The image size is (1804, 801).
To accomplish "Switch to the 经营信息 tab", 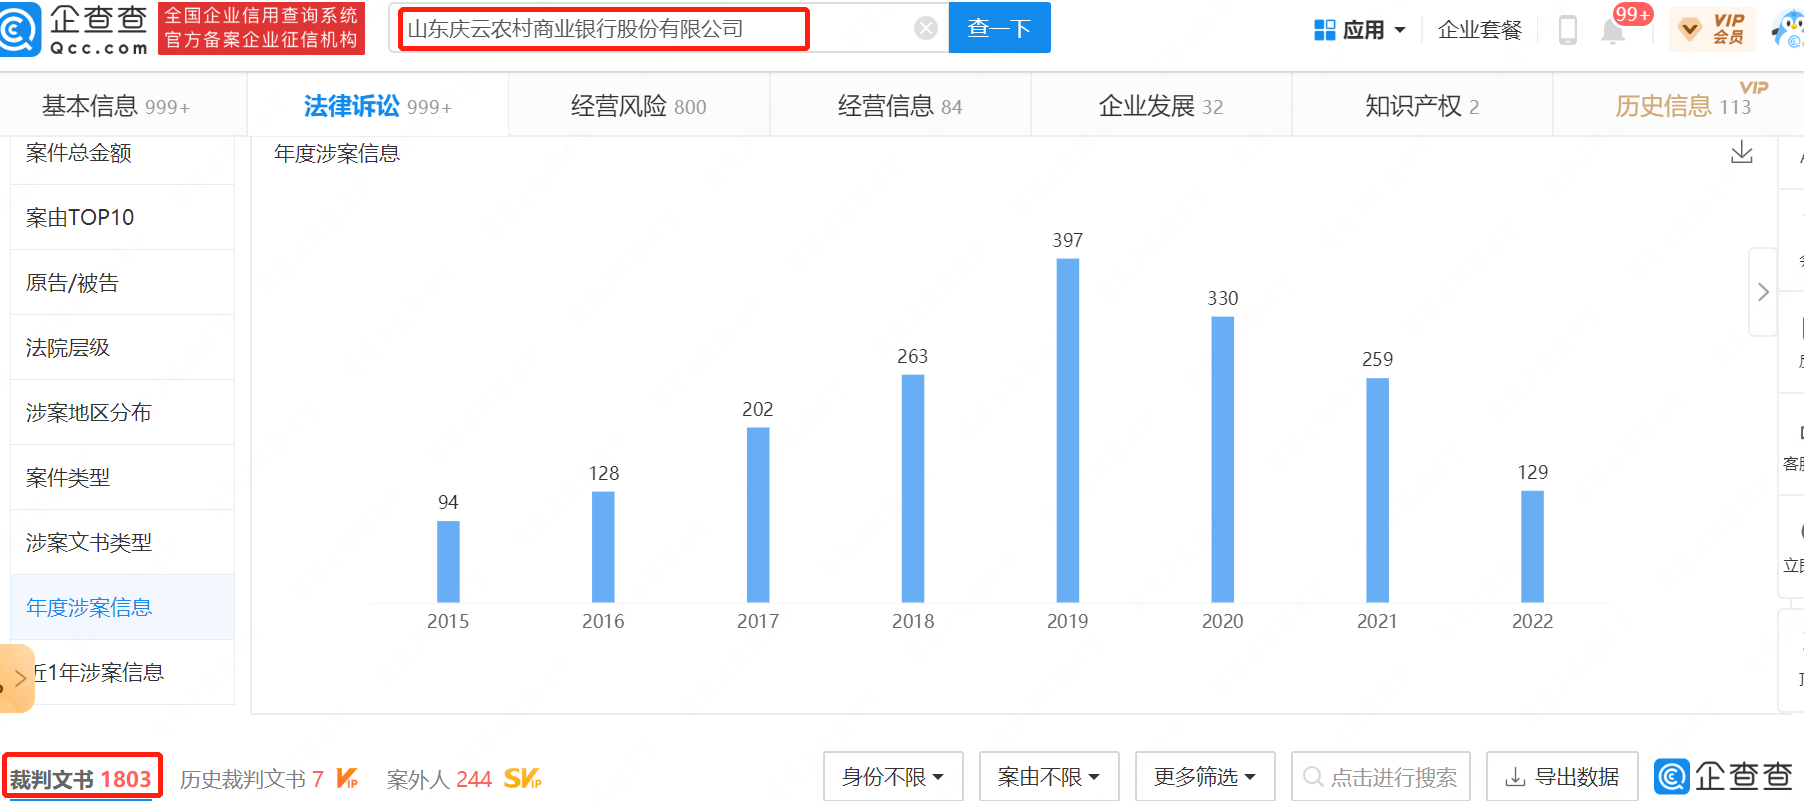I will (900, 106).
